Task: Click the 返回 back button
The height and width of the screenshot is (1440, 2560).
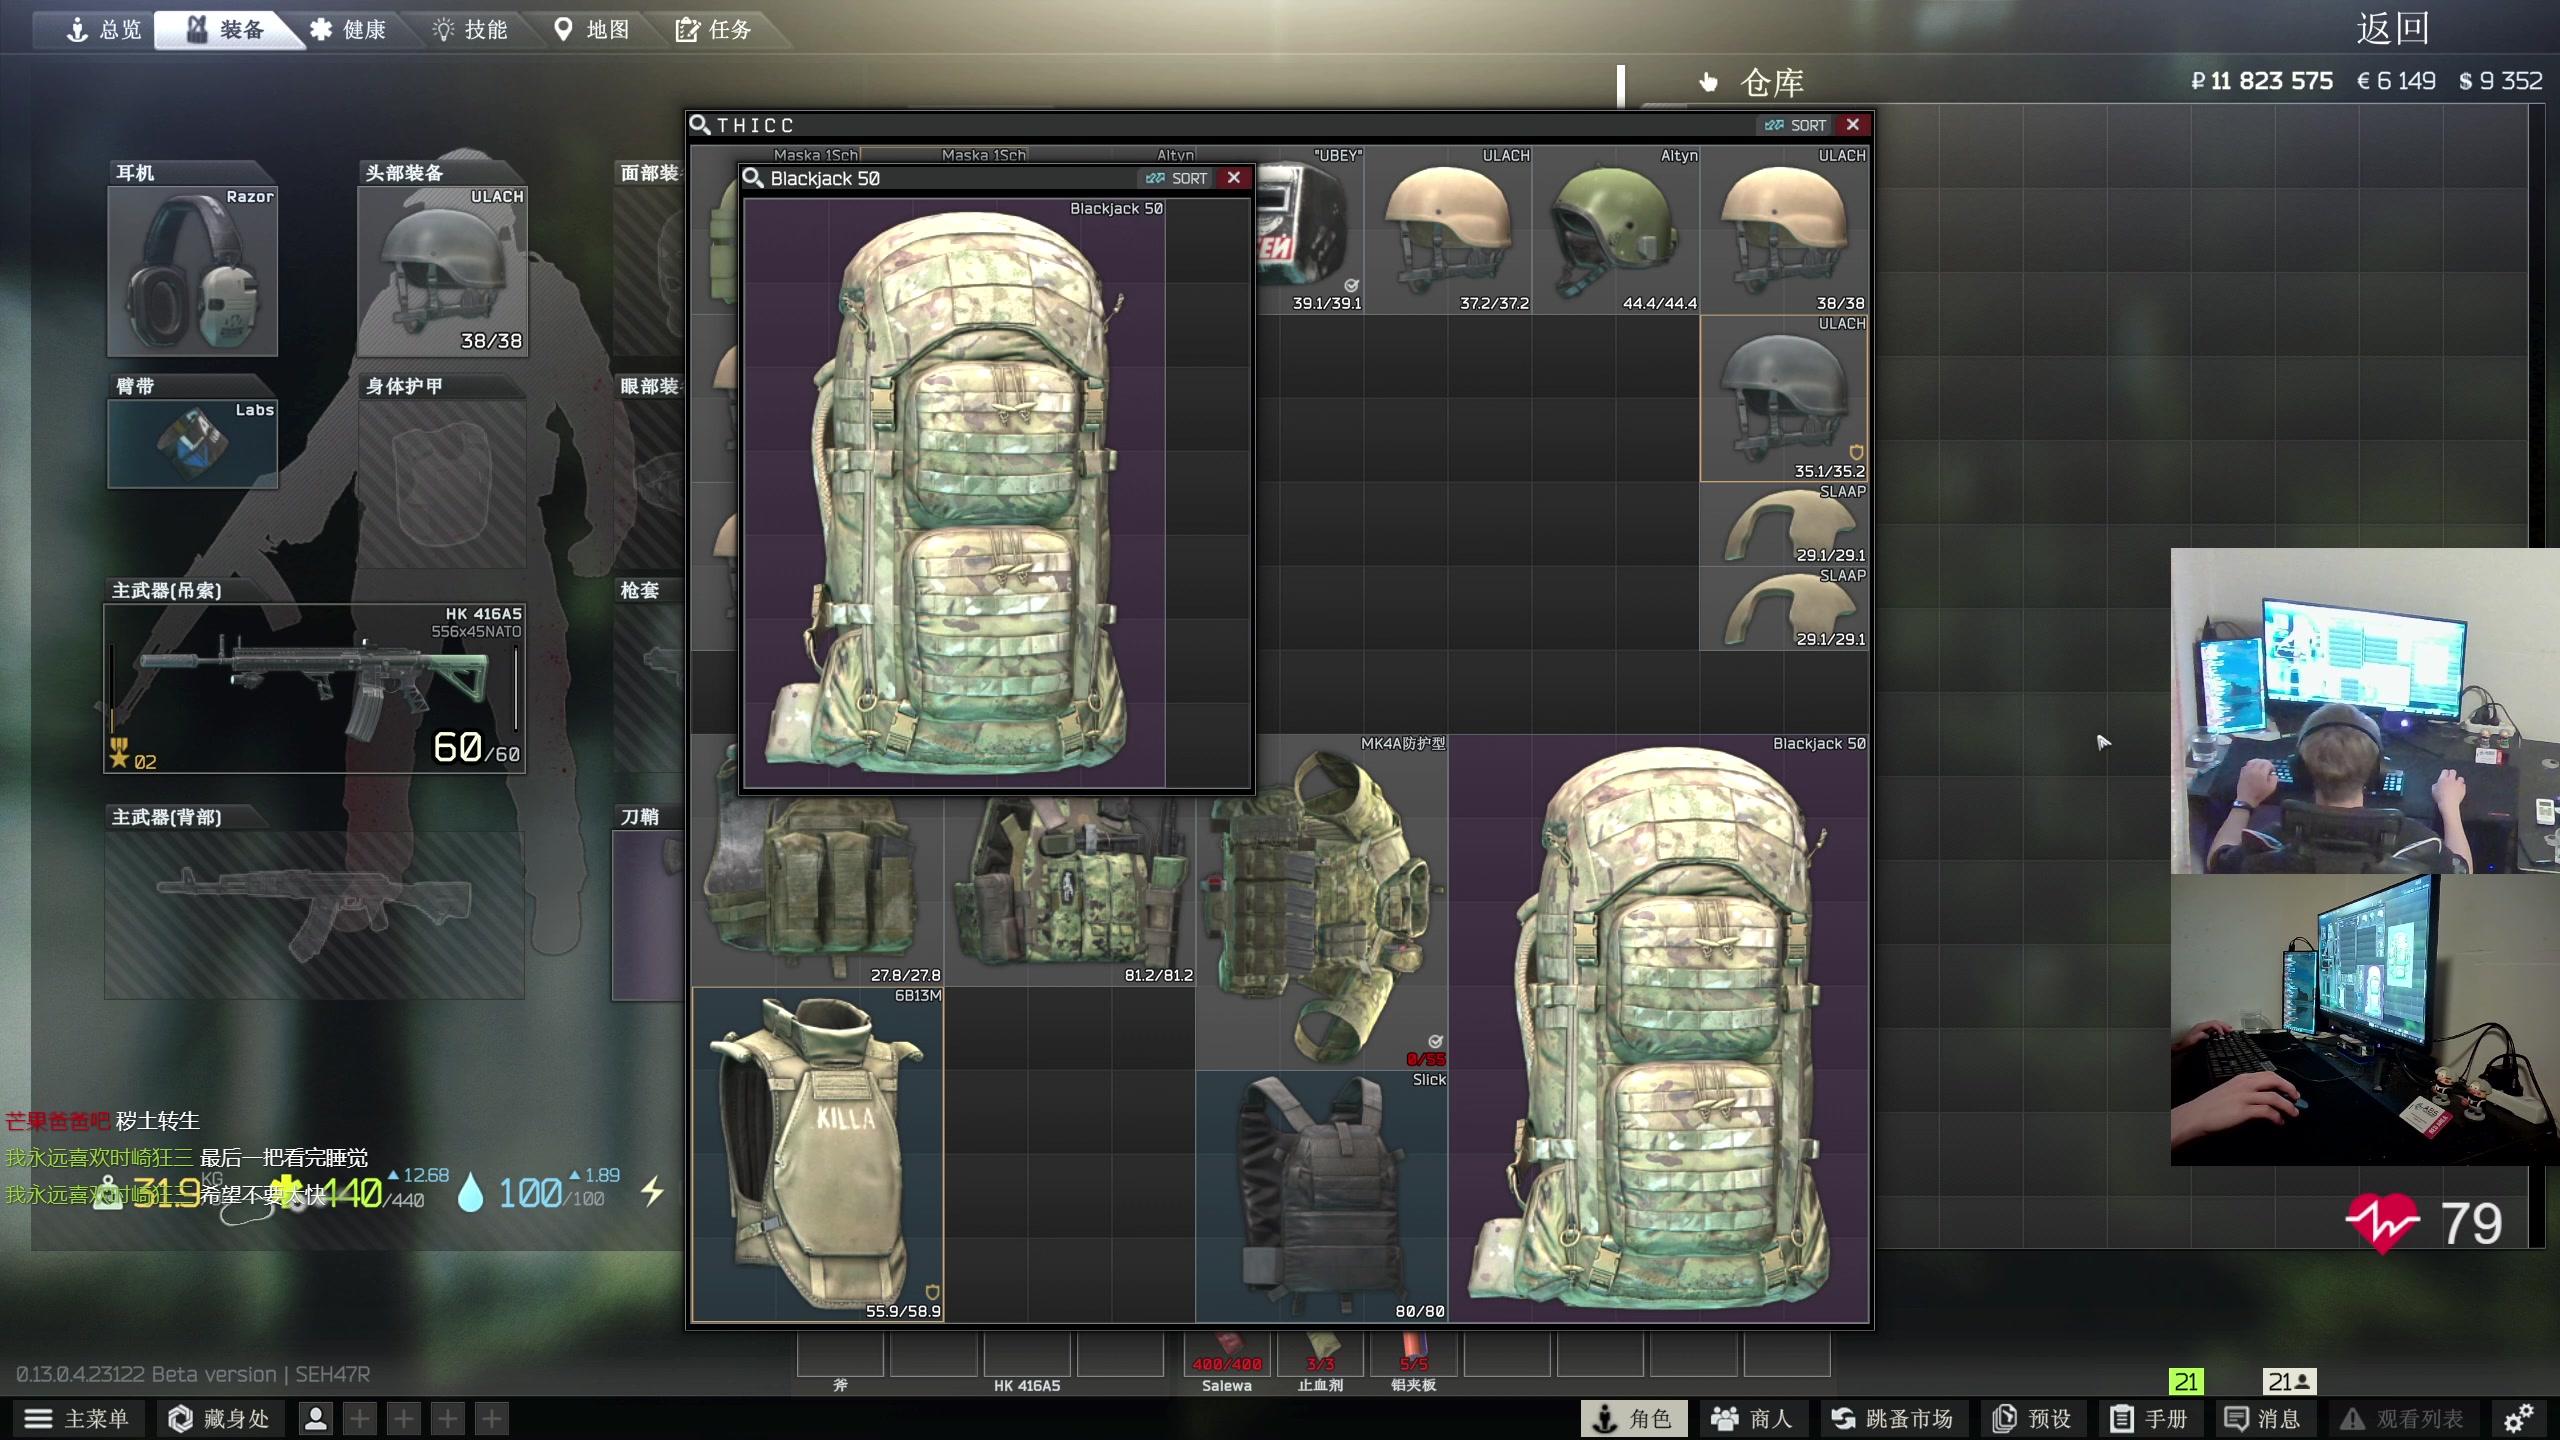Action: pyautogui.click(x=2393, y=28)
